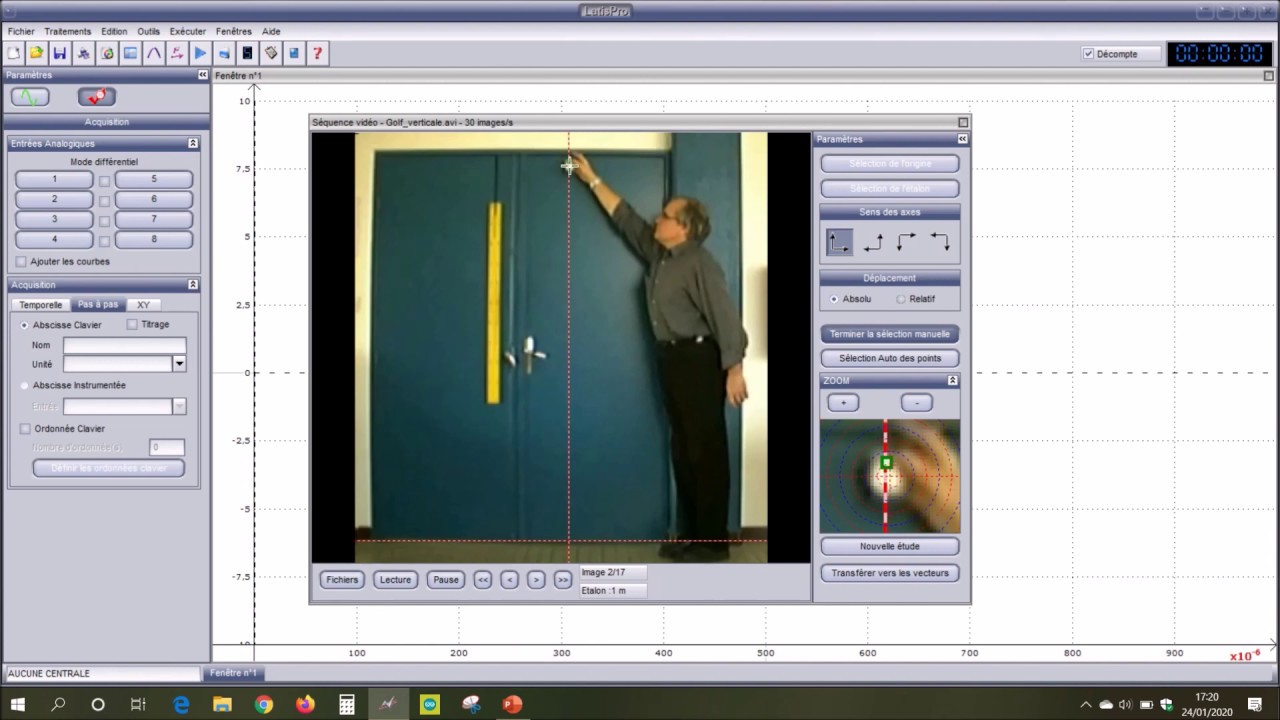
Task: Click the Lecture playback button
Action: point(395,580)
